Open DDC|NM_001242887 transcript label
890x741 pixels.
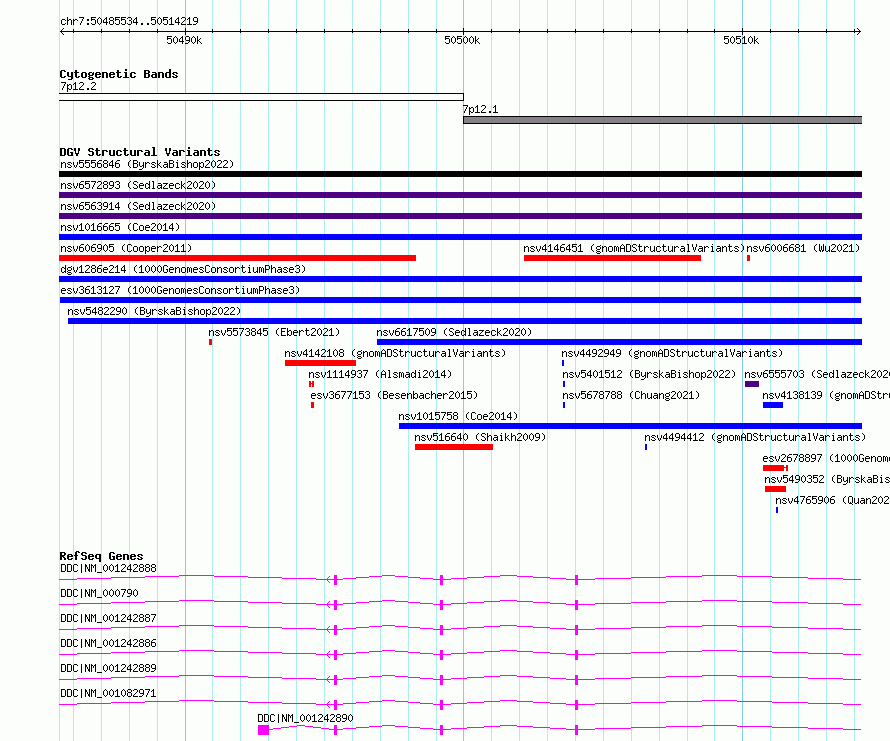click(108, 618)
